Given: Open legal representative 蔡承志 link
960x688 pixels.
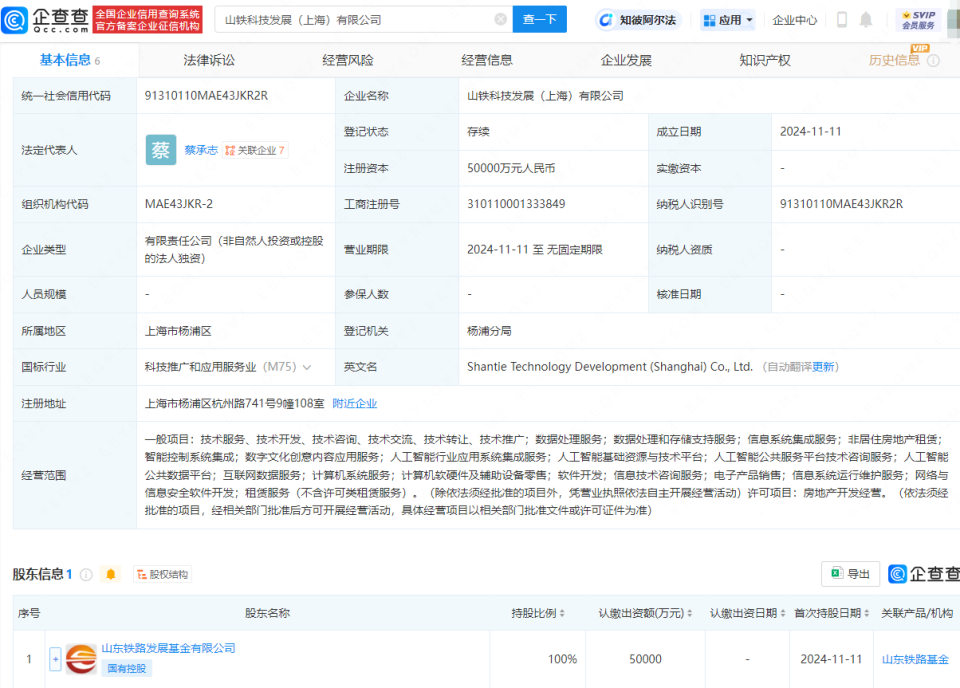Looking at the screenshot, I should 201,150.
